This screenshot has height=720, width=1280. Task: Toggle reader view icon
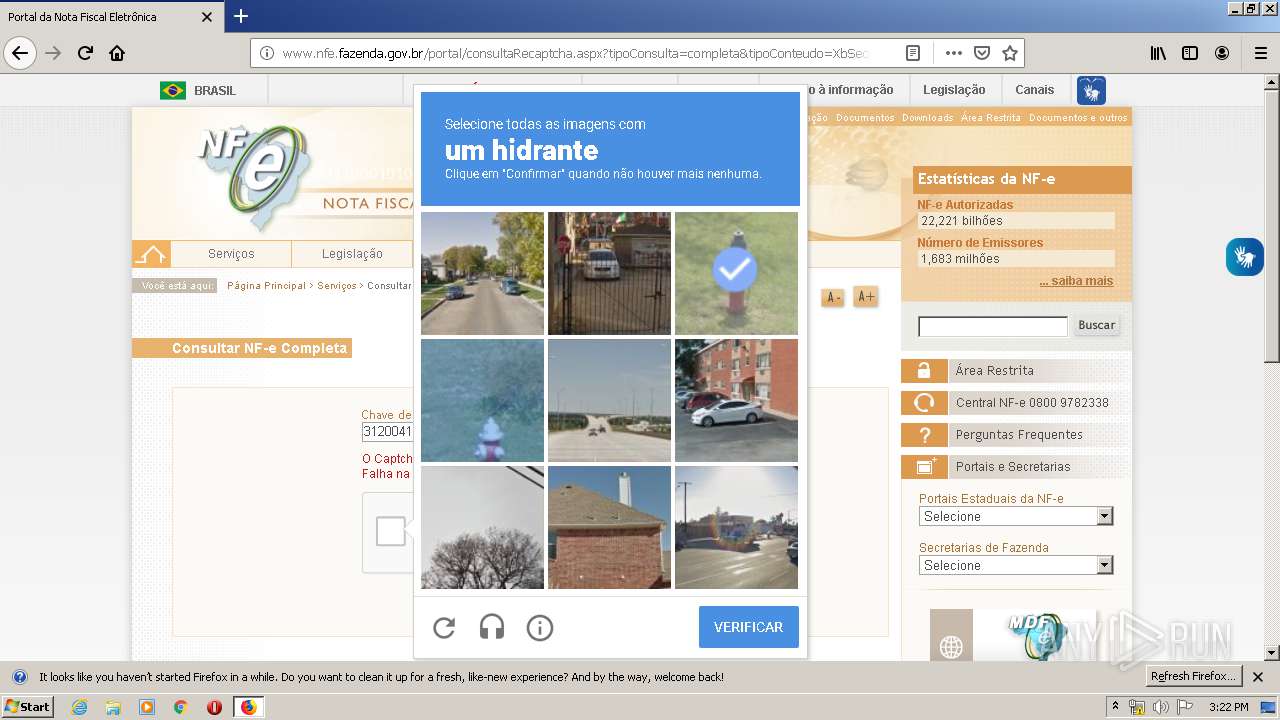[913, 53]
